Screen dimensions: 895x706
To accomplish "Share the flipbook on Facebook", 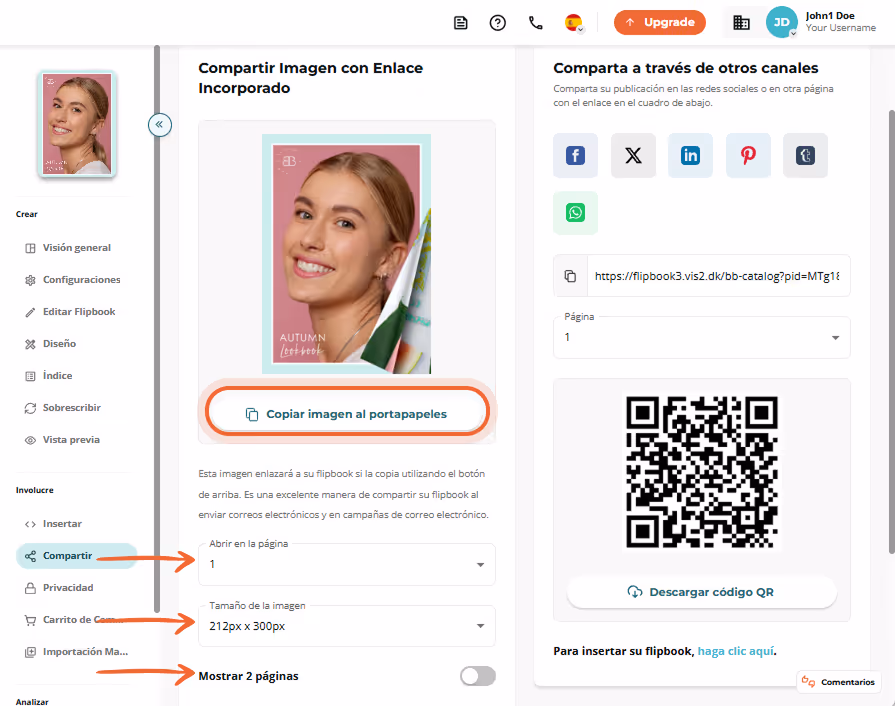I will (575, 155).
